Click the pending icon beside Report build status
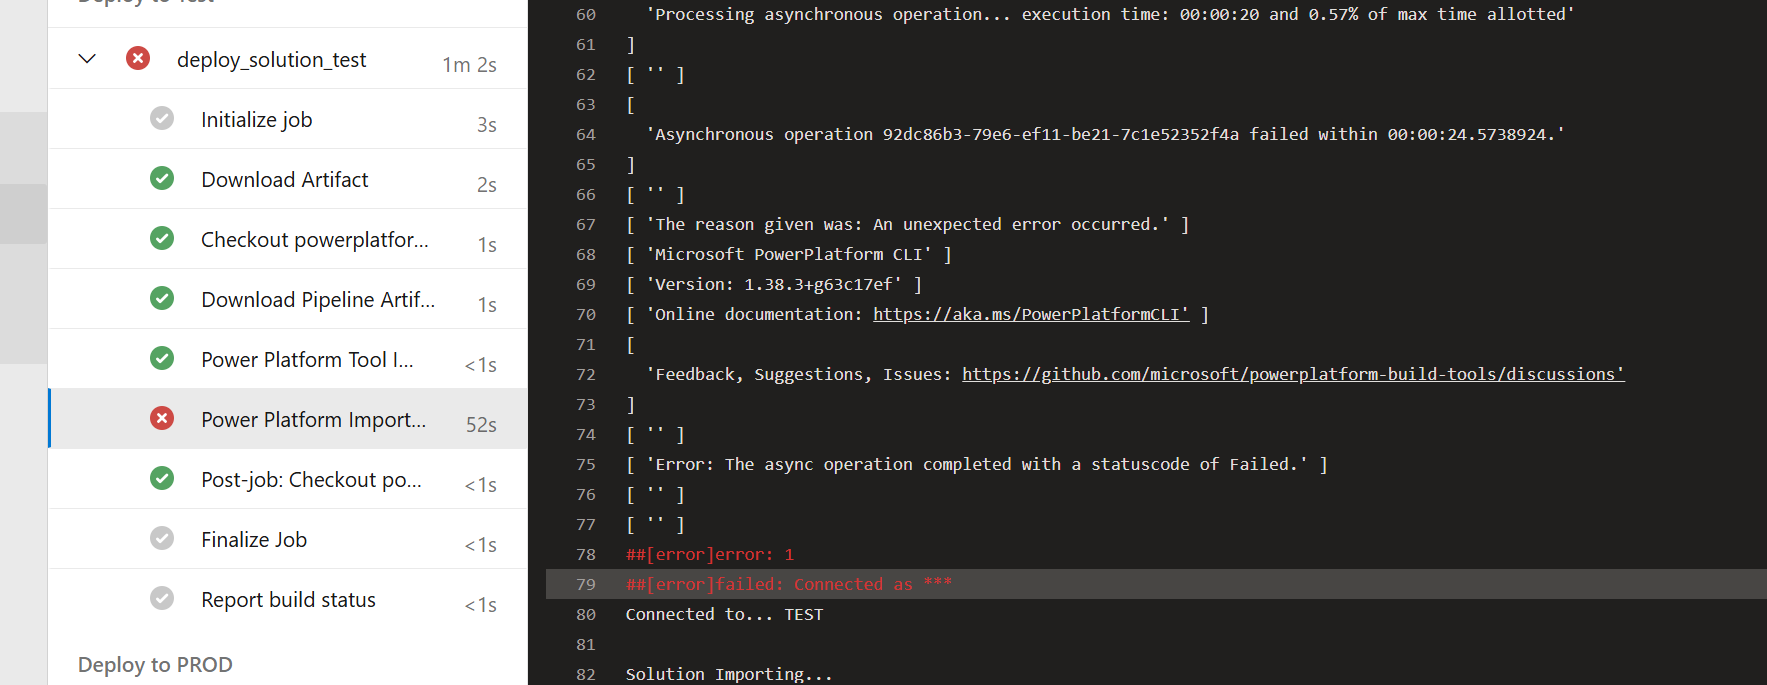The image size is (1767, 685). (162, 598)
